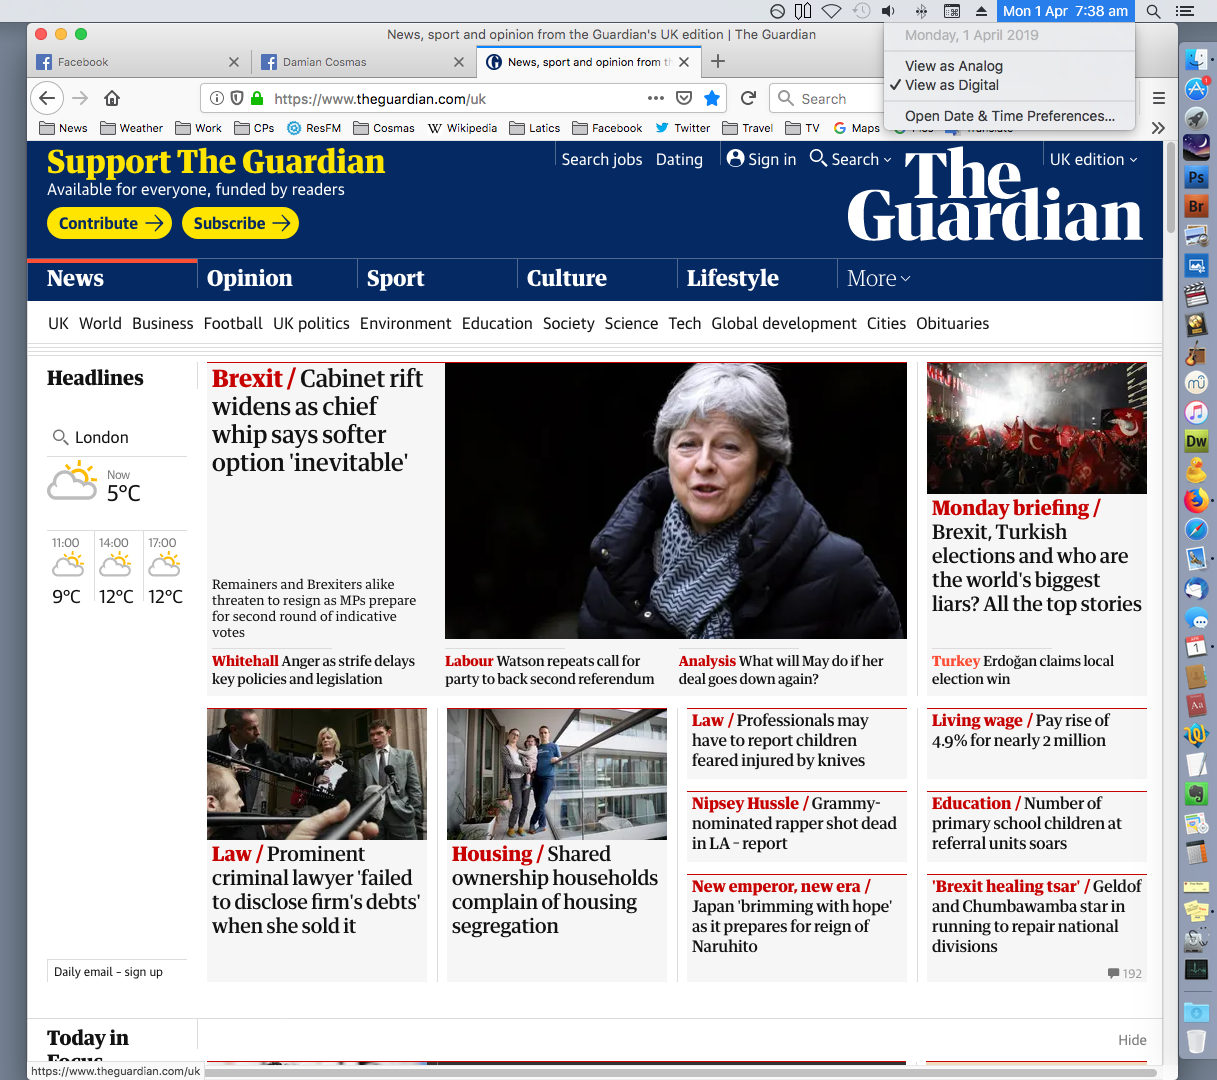The height and width of the screenshot is (1080, 1217).
Task: Open a new tab with plus button
Action: point(718,62)
